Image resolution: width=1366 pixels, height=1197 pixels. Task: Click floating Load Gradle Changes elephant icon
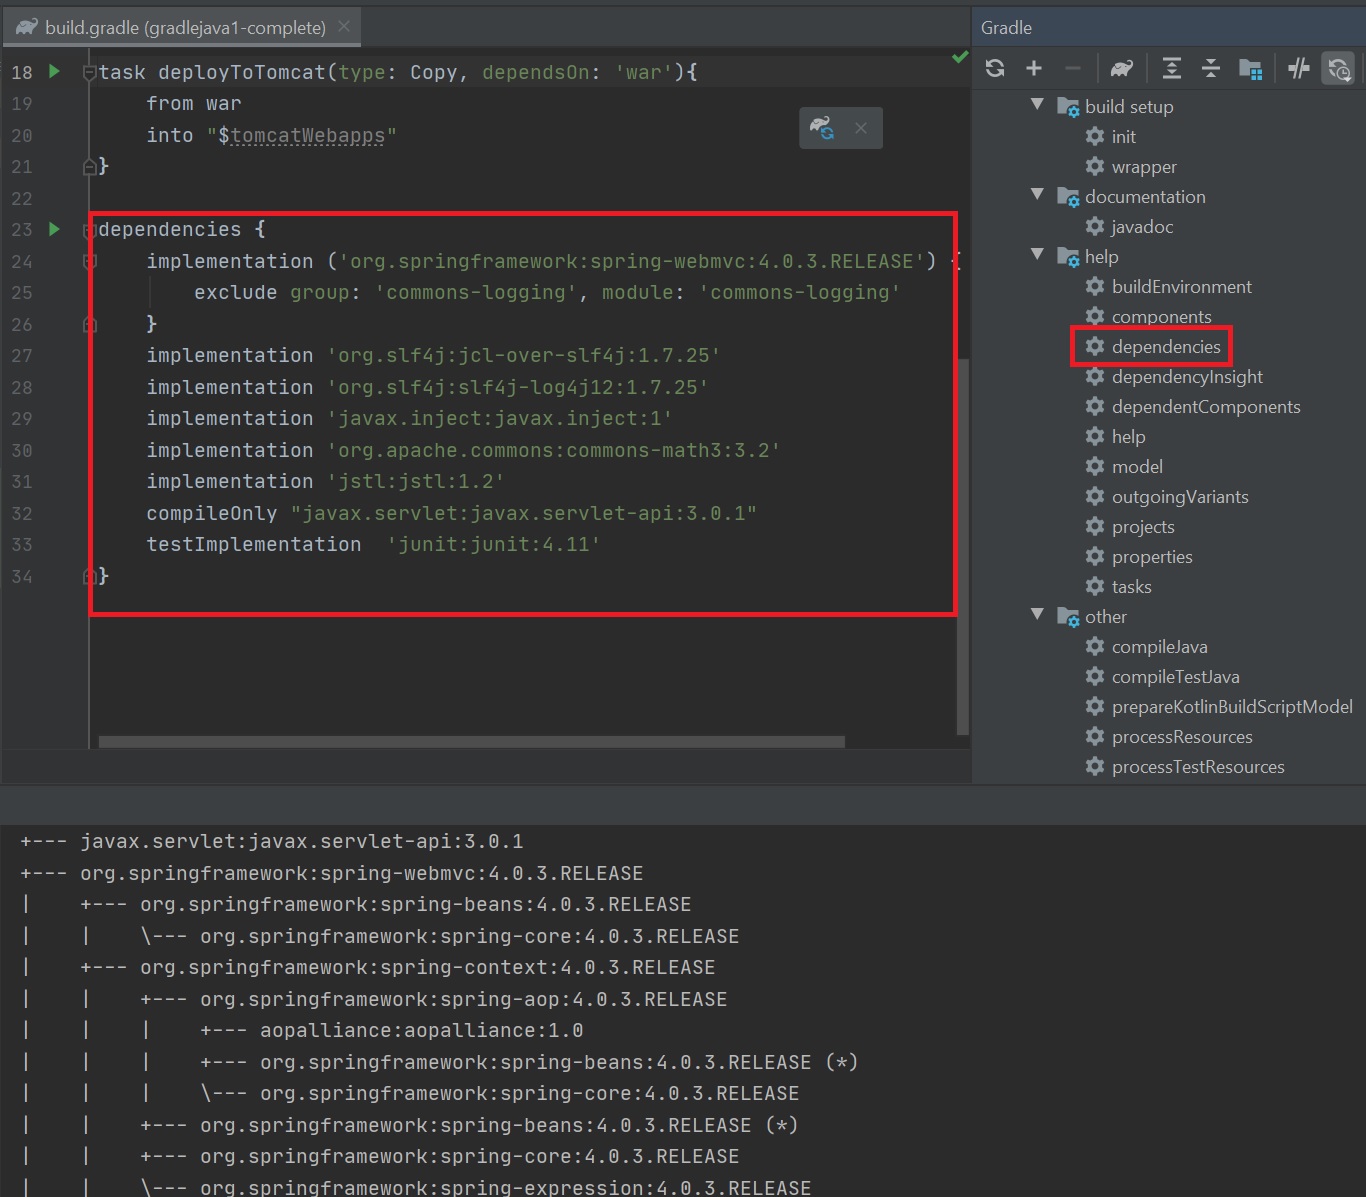pyautogui.click(x=822, y=128)
